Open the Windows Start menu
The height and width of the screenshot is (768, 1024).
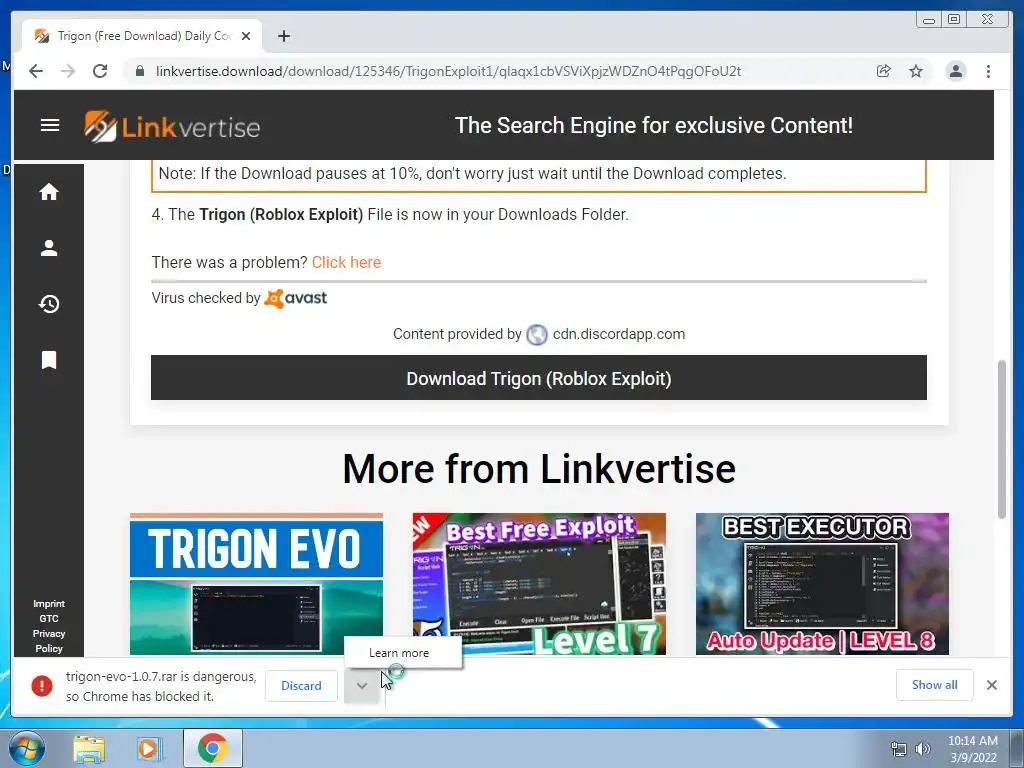point(25,748)
